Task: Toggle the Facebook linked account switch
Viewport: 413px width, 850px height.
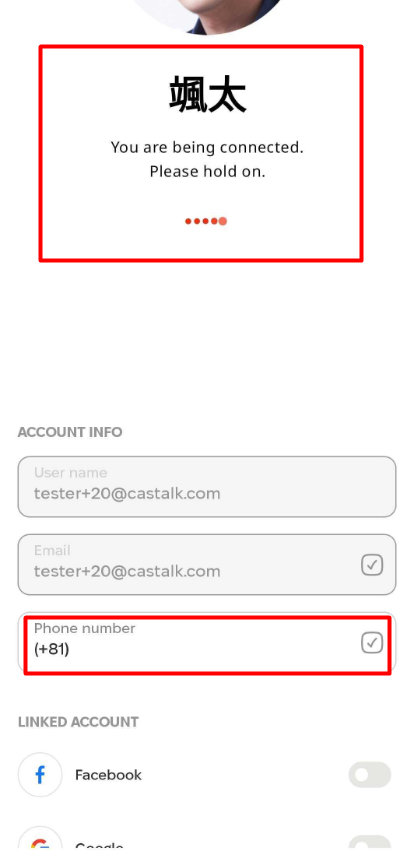Action: coord(370,775)
